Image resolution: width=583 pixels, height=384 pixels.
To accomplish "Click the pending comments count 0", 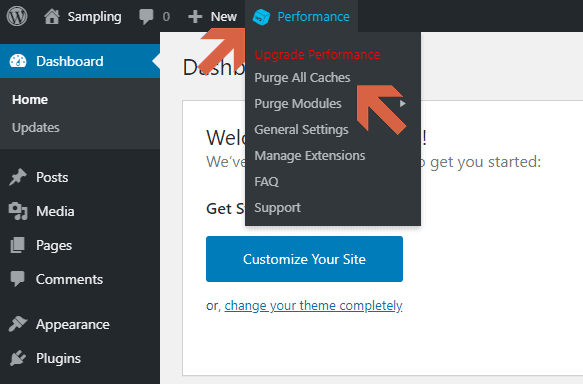I will [166, 17].
